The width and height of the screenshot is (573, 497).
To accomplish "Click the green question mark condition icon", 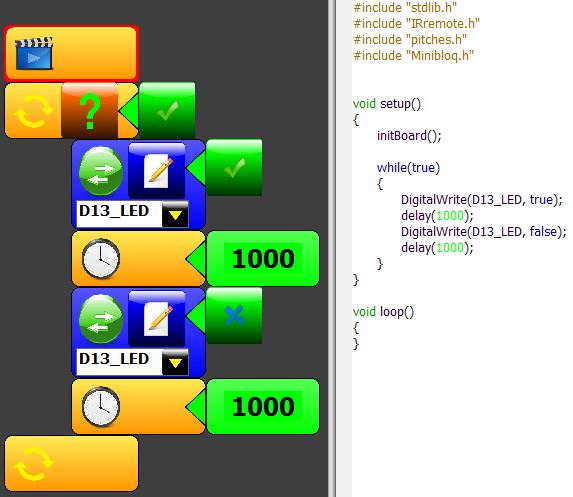I will pyautogui.click(x=90, y=111).
